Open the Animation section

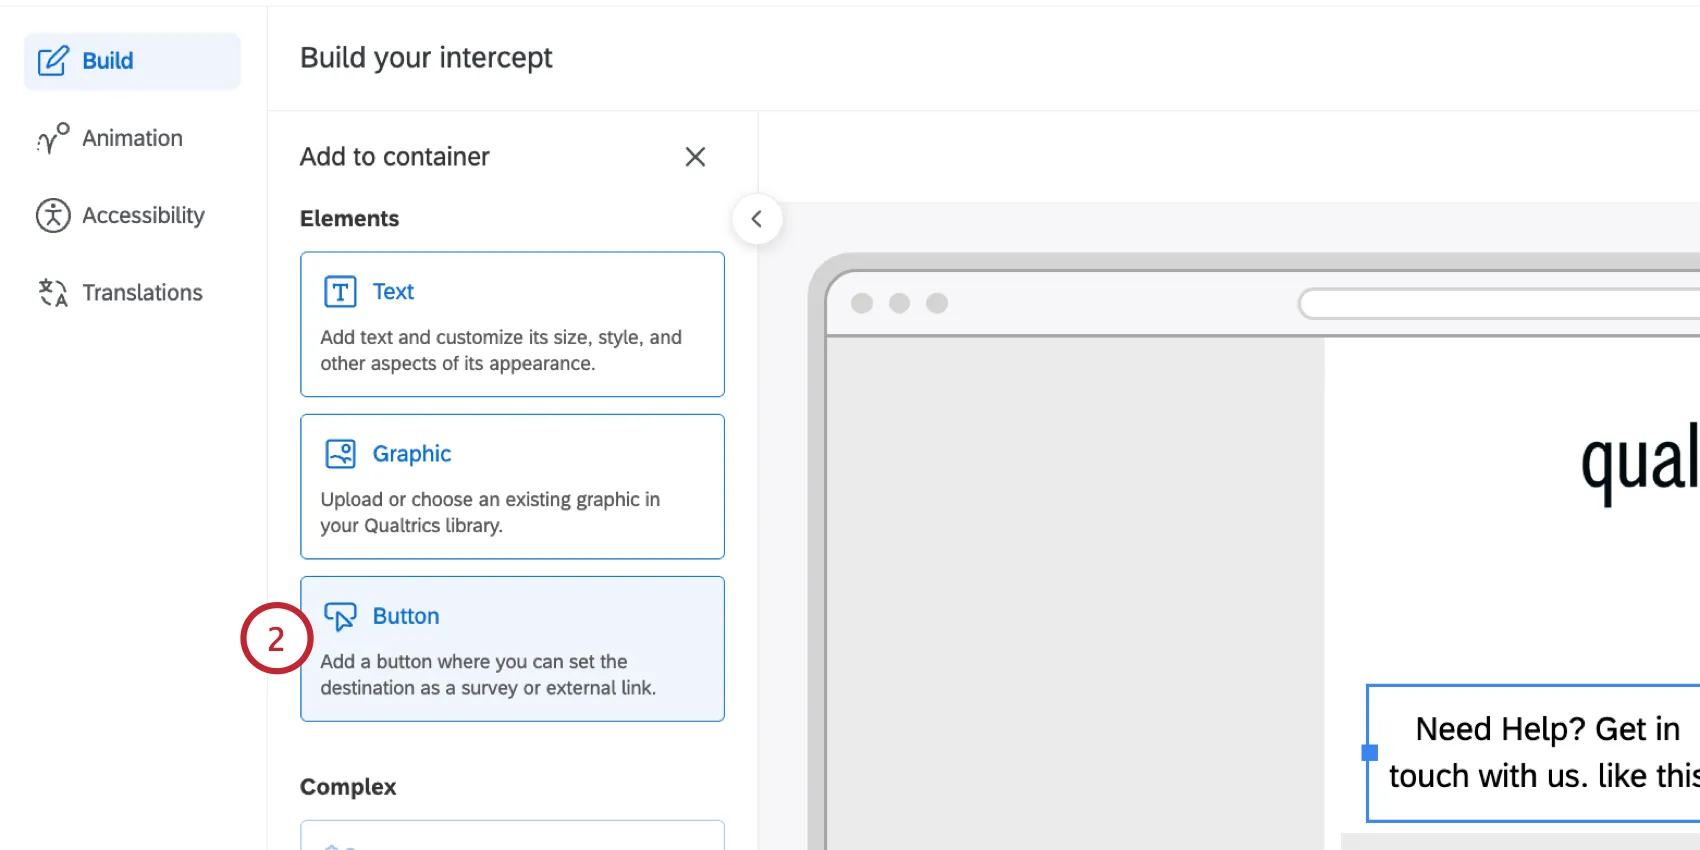132,138
